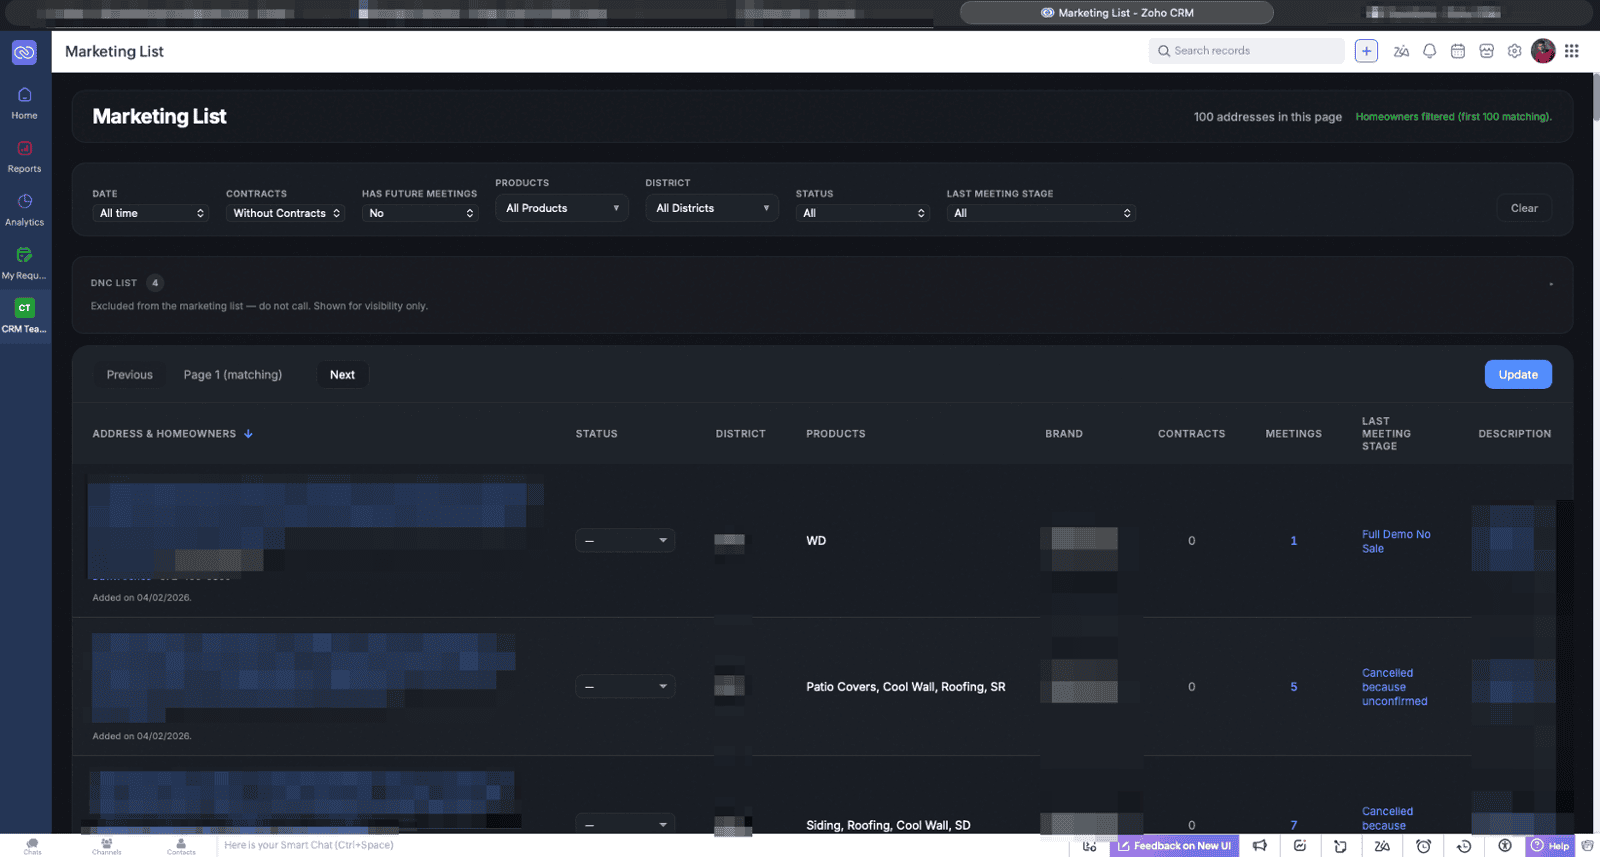Go to the Next page
Viewport: 1600px width, 857px height.
click(x=342, y=375)
